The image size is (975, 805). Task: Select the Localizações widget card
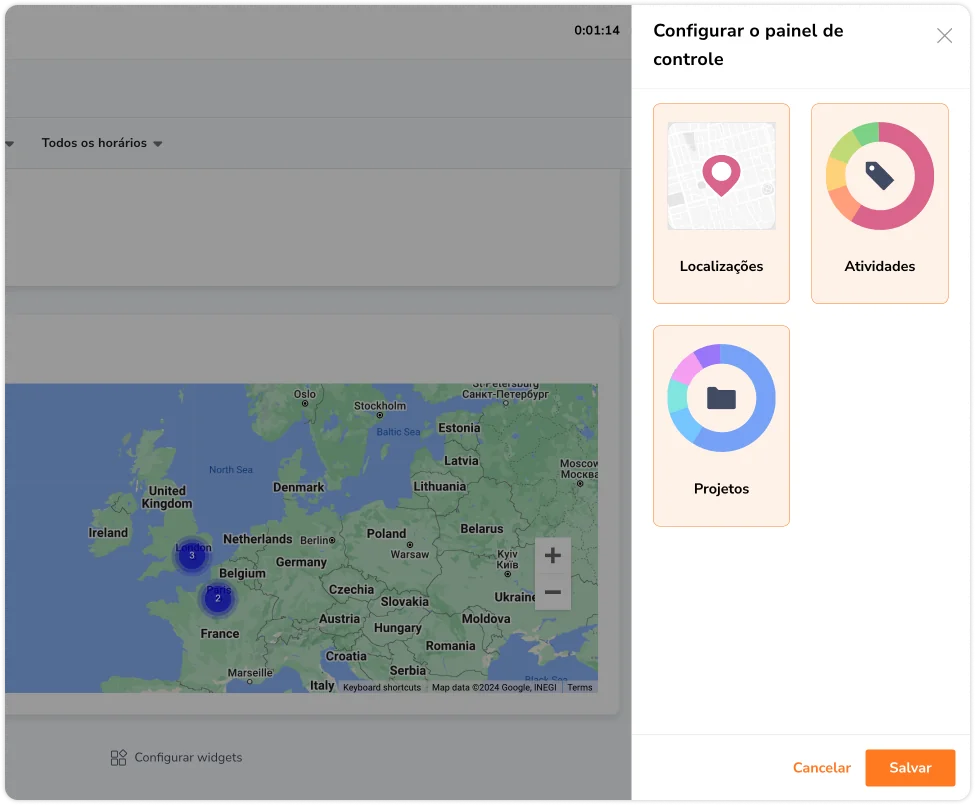(x=721, y=203)
